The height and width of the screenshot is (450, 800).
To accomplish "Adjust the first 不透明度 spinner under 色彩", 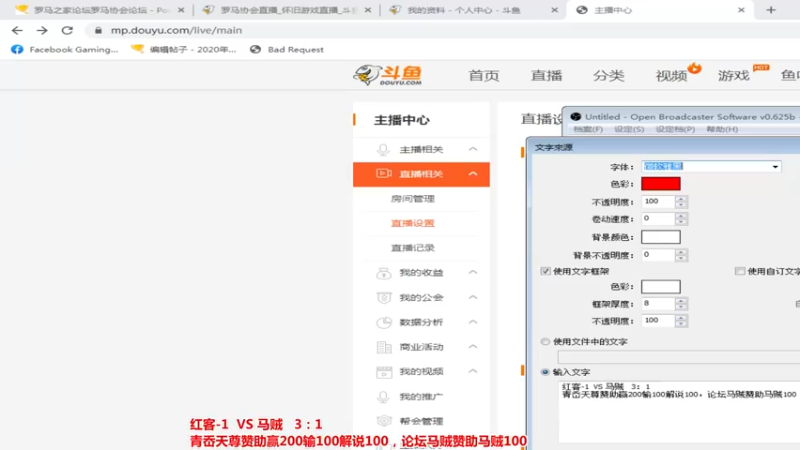I will coord(681,202).
